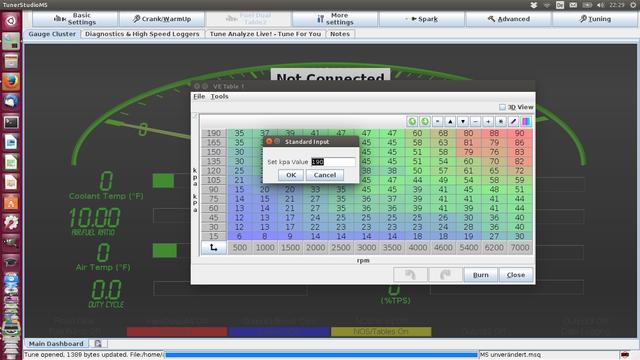Open the table color settings icon
This screenshot has width=640, height=360.
click(526, 121)
